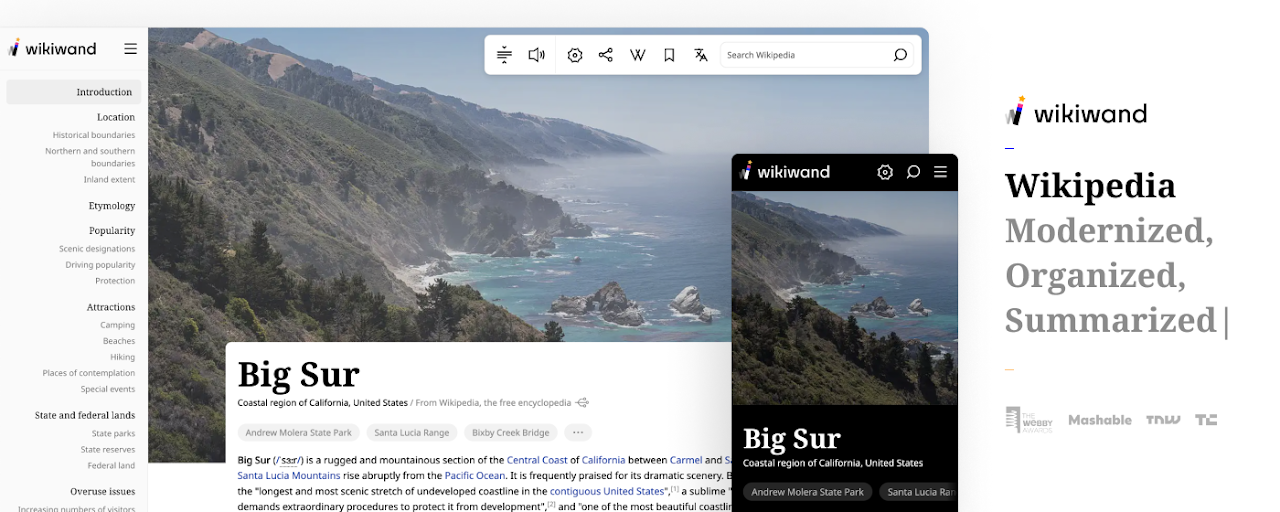Click the Mashable logo
Image resolution: width=1280 pixels, height=512 pixels.
click(x=1100, y=420)
